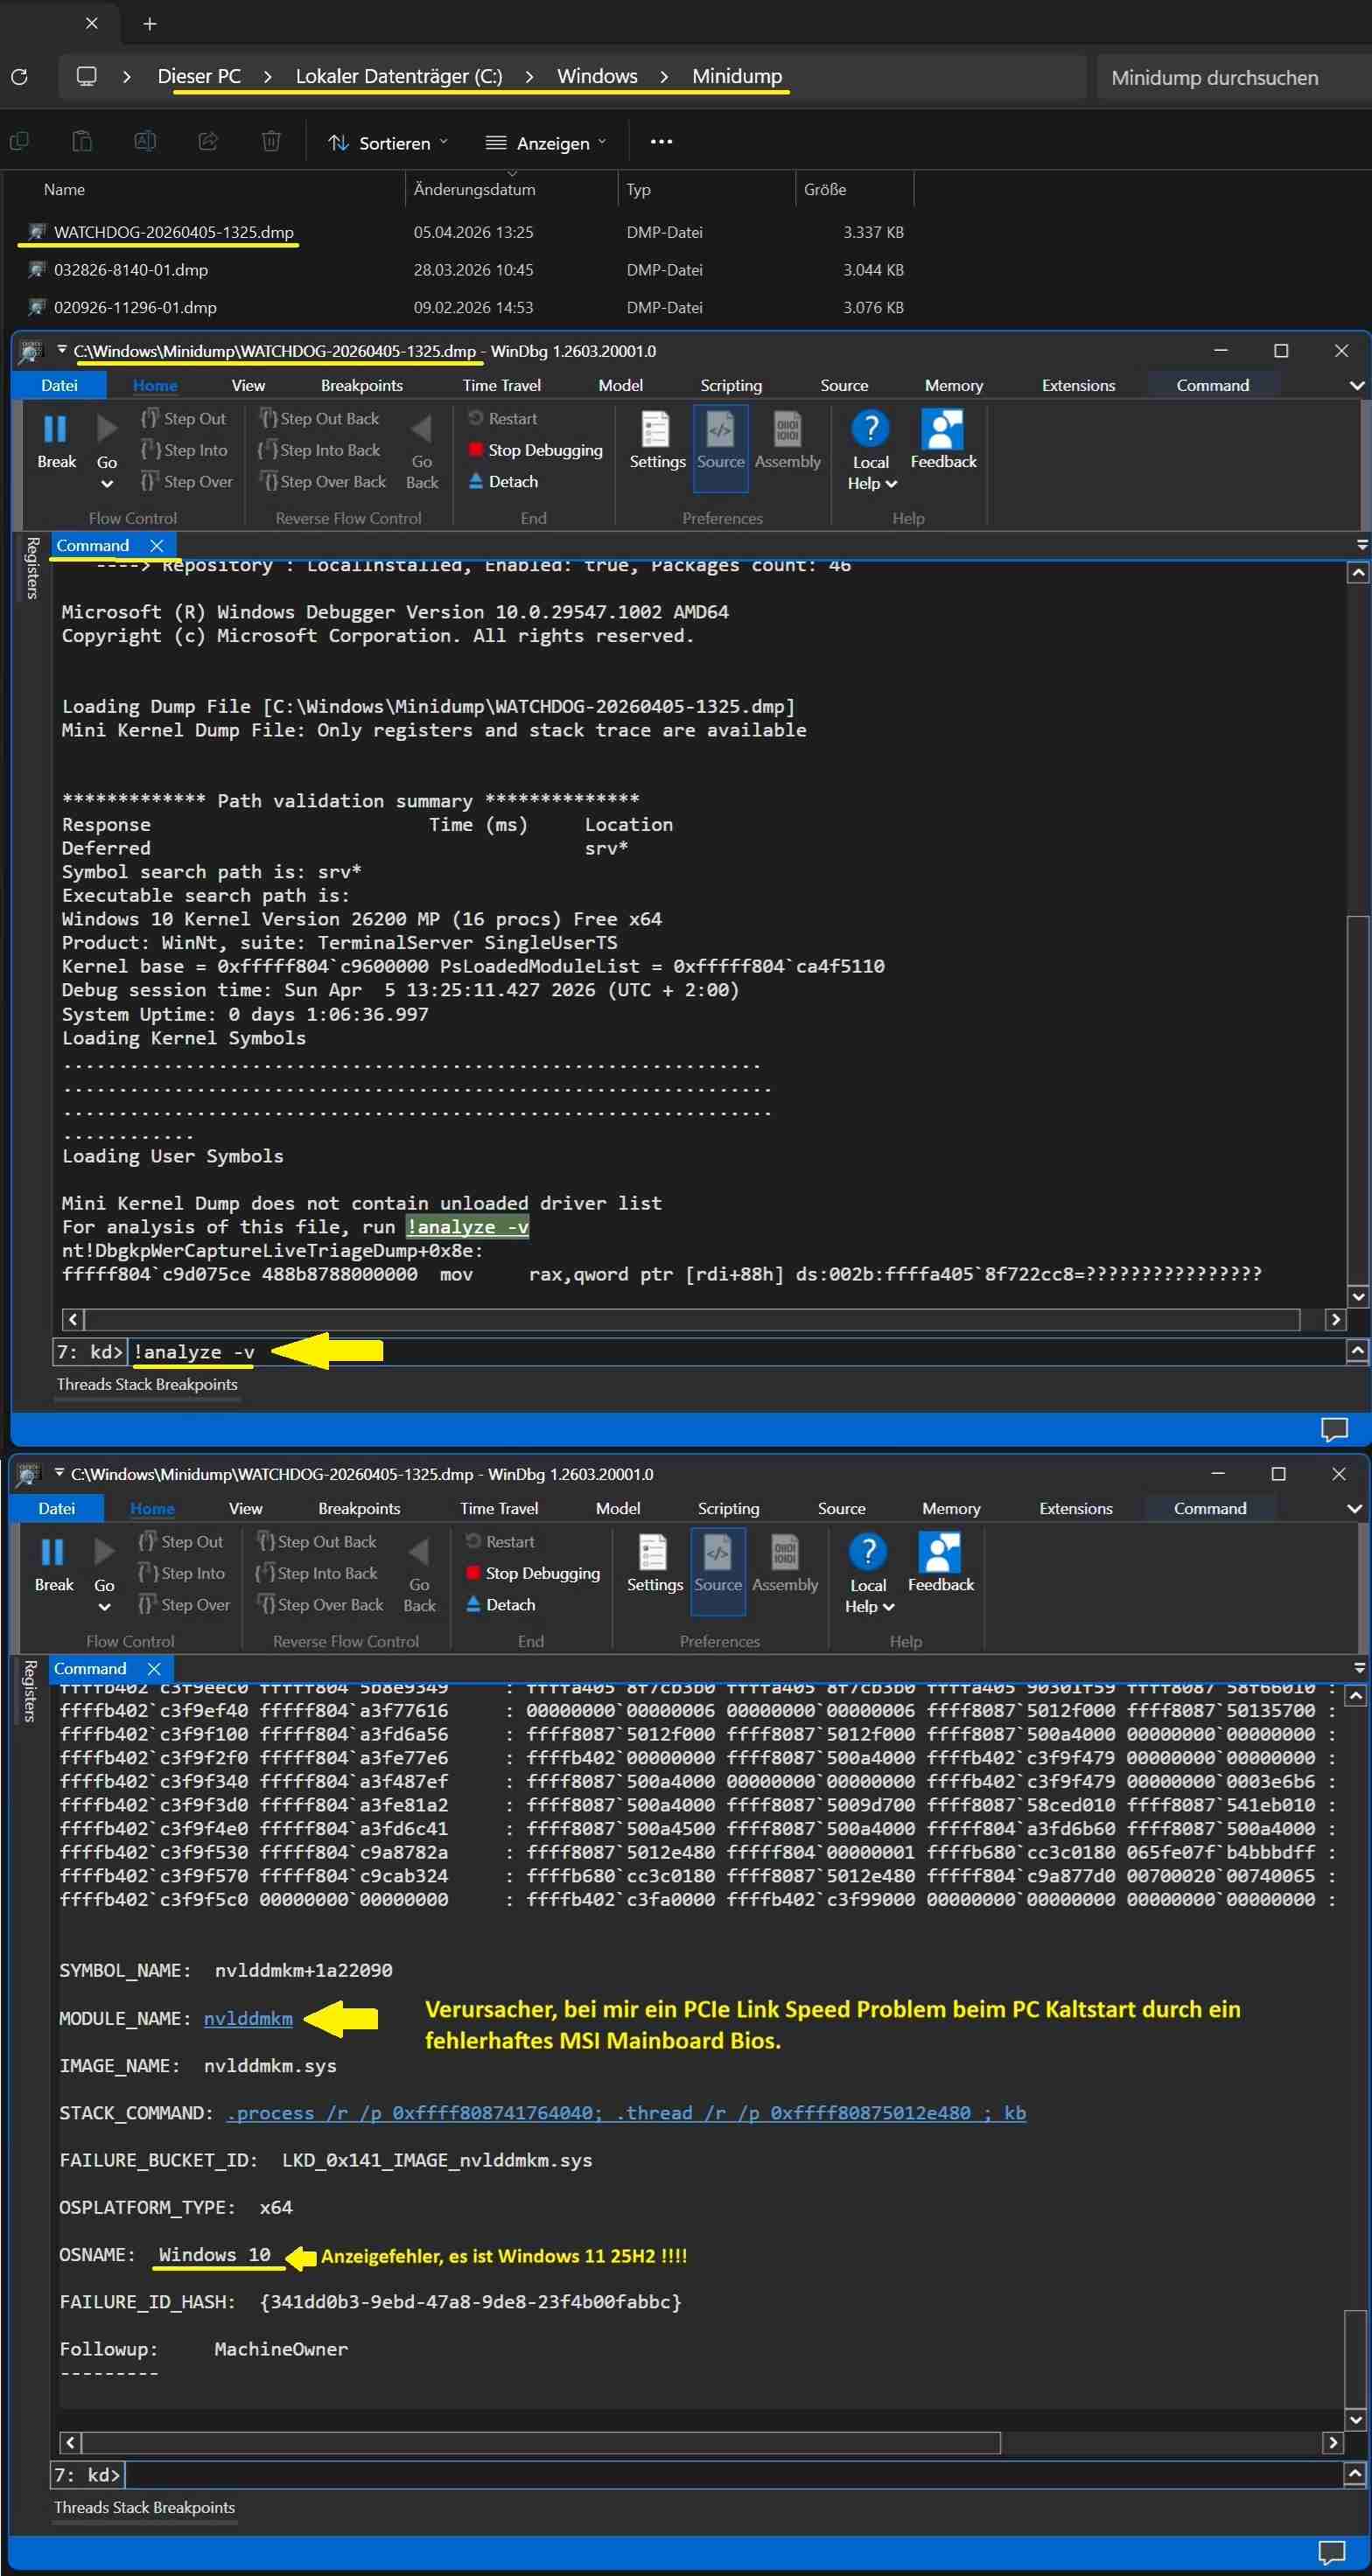Click Break icon in upper WinDbg window
Screen dimensions: 1372x2576
[55, 430]
